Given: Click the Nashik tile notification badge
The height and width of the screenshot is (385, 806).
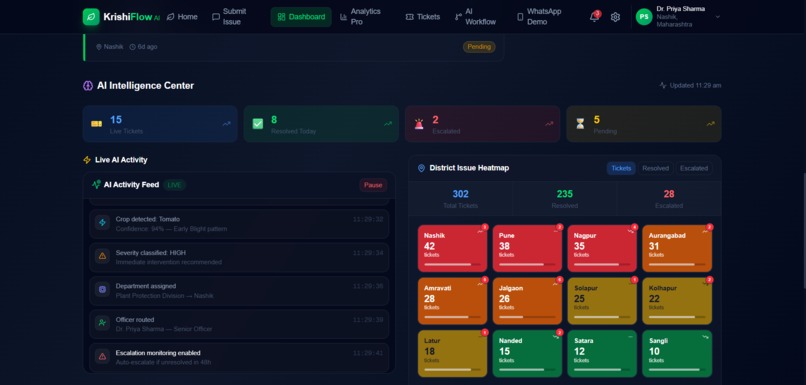Looking at the screenshot, I should click(484, 227).
